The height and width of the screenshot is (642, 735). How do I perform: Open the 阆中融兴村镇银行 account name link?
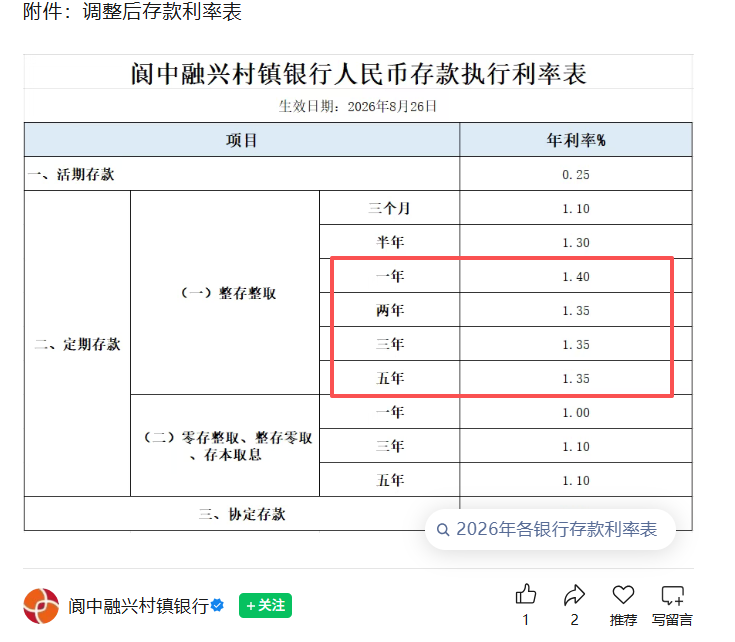pos(138,606)
